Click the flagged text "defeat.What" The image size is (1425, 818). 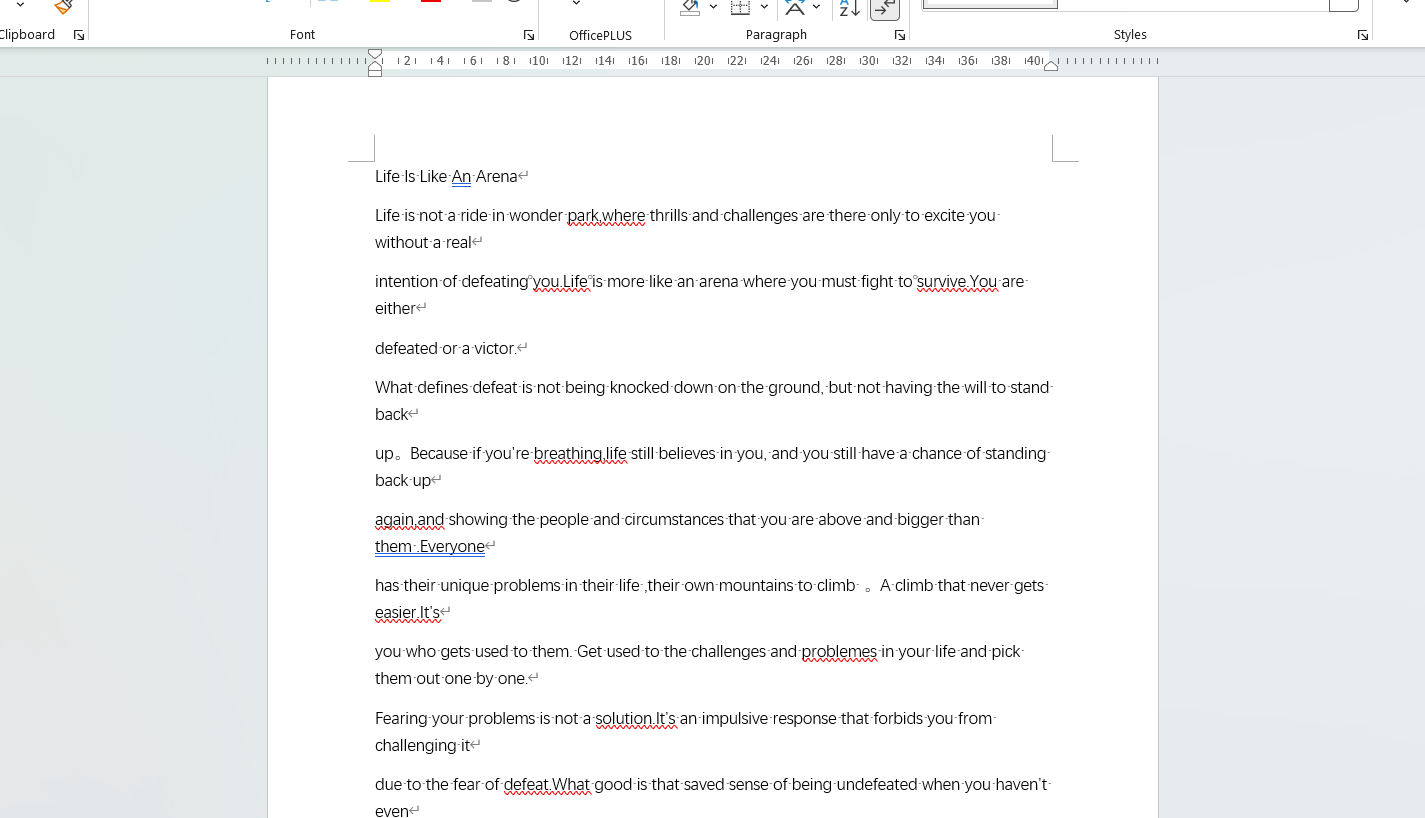[x=547, y=785]
